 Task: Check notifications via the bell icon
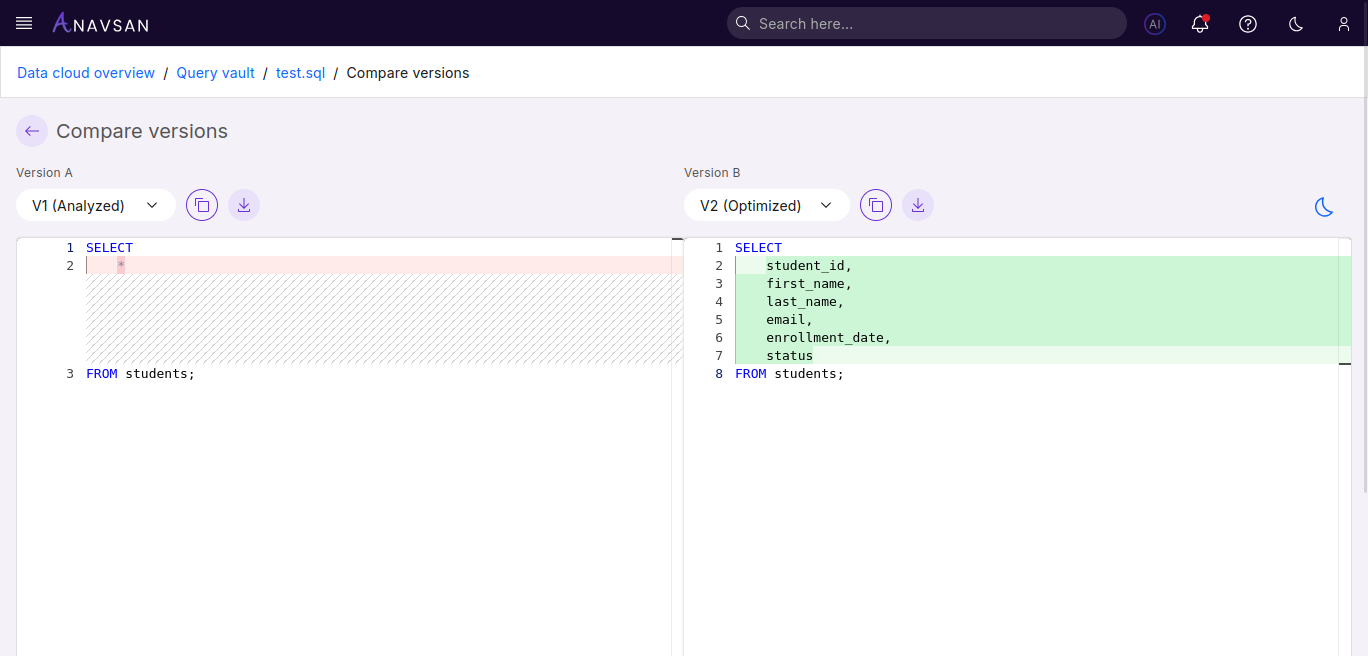coord(1199,23)
